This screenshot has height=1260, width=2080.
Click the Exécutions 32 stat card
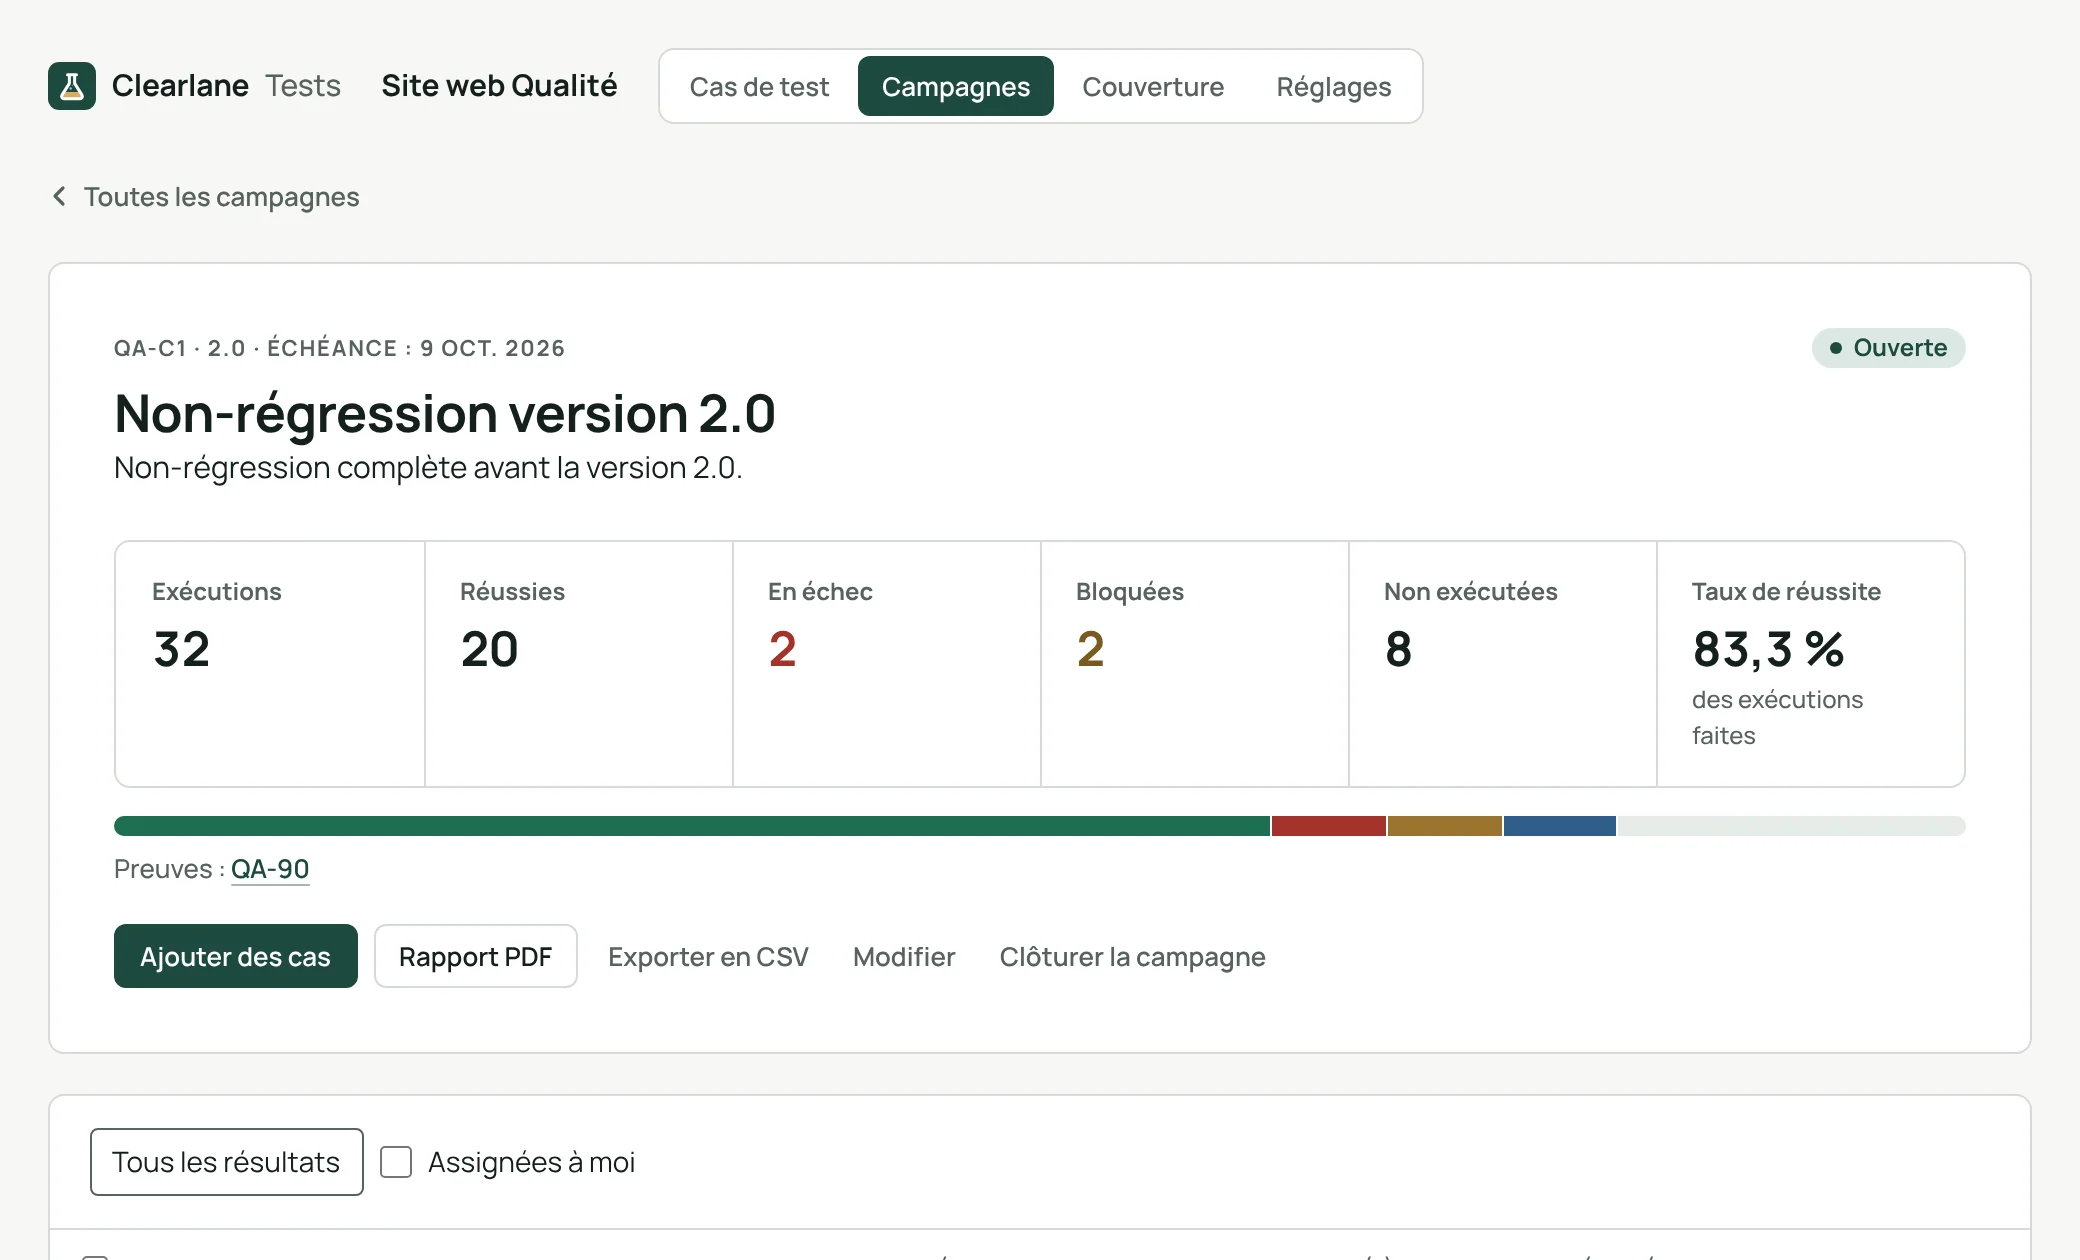pyautogui.click(x=270, y=664)
